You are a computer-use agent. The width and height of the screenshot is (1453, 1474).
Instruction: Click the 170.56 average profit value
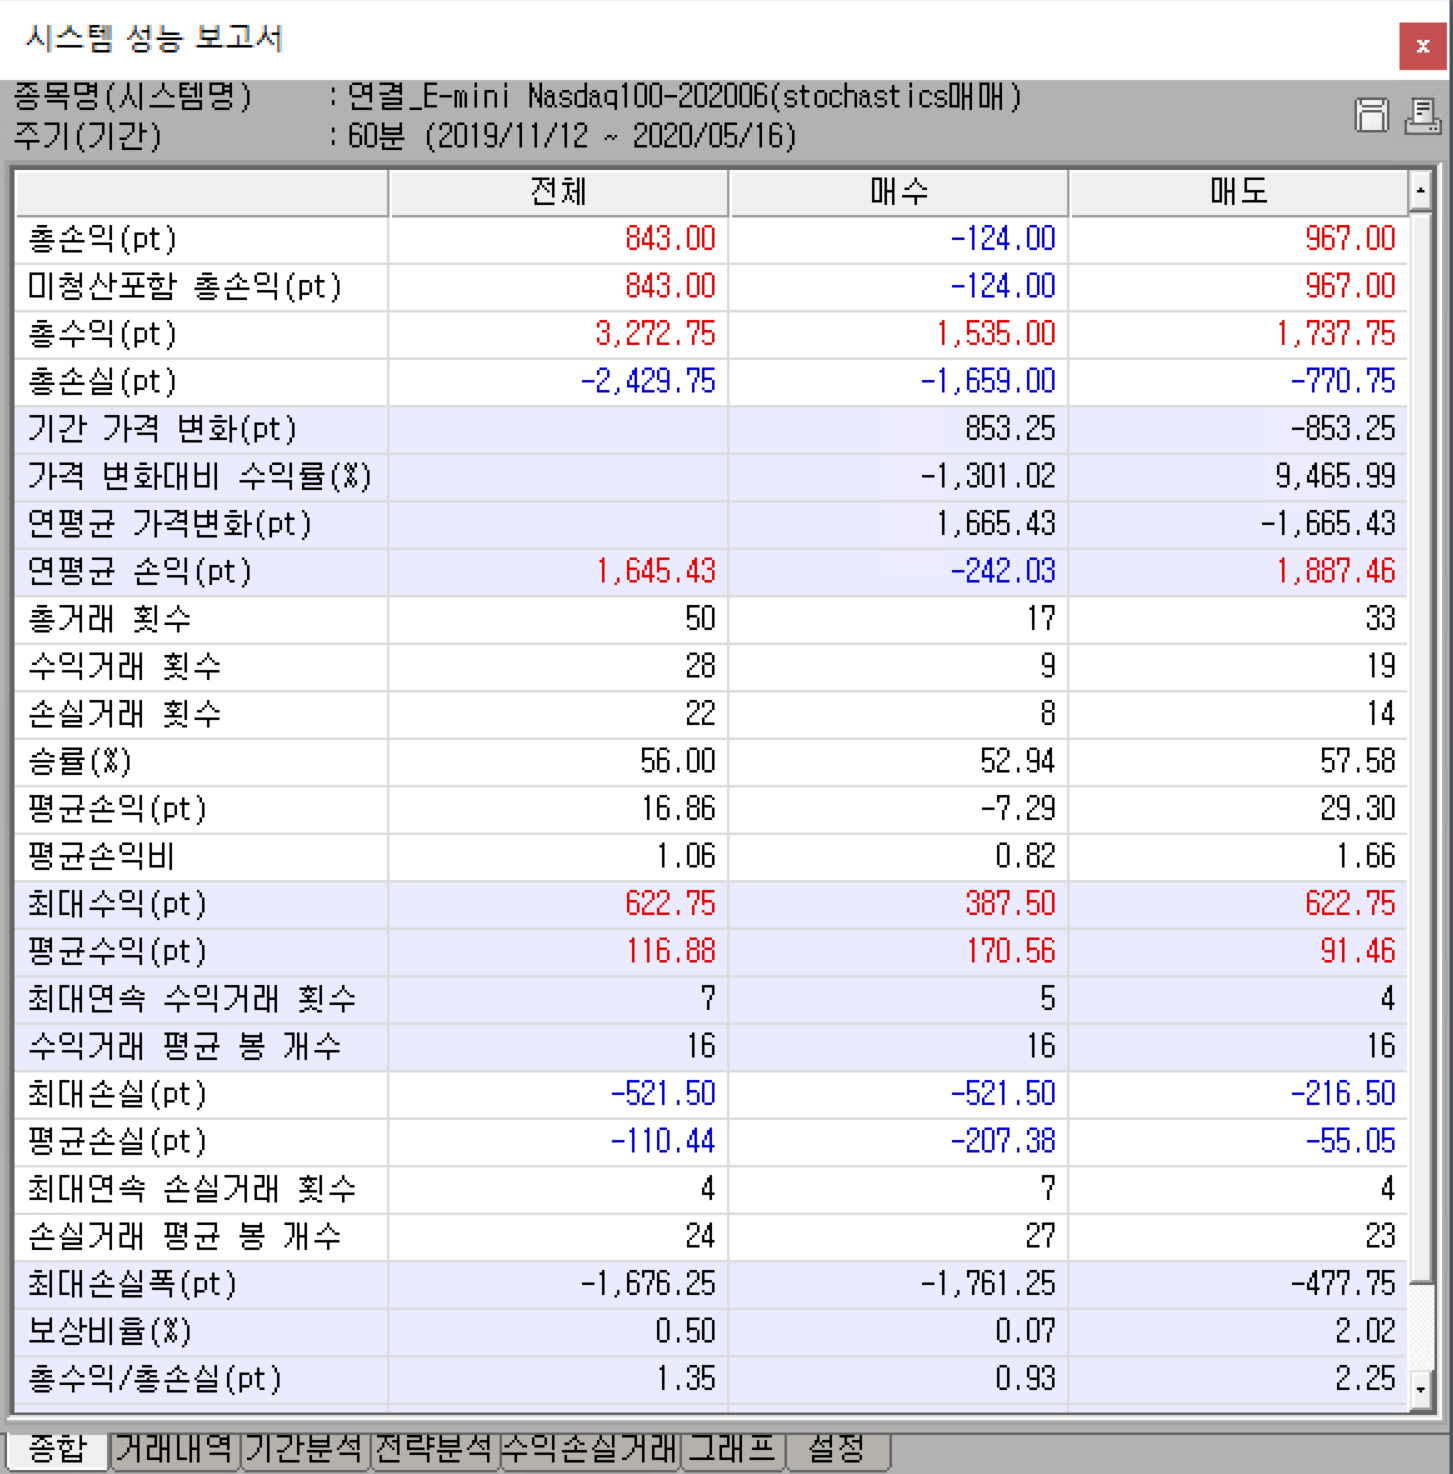click(x=1011, y=952)
